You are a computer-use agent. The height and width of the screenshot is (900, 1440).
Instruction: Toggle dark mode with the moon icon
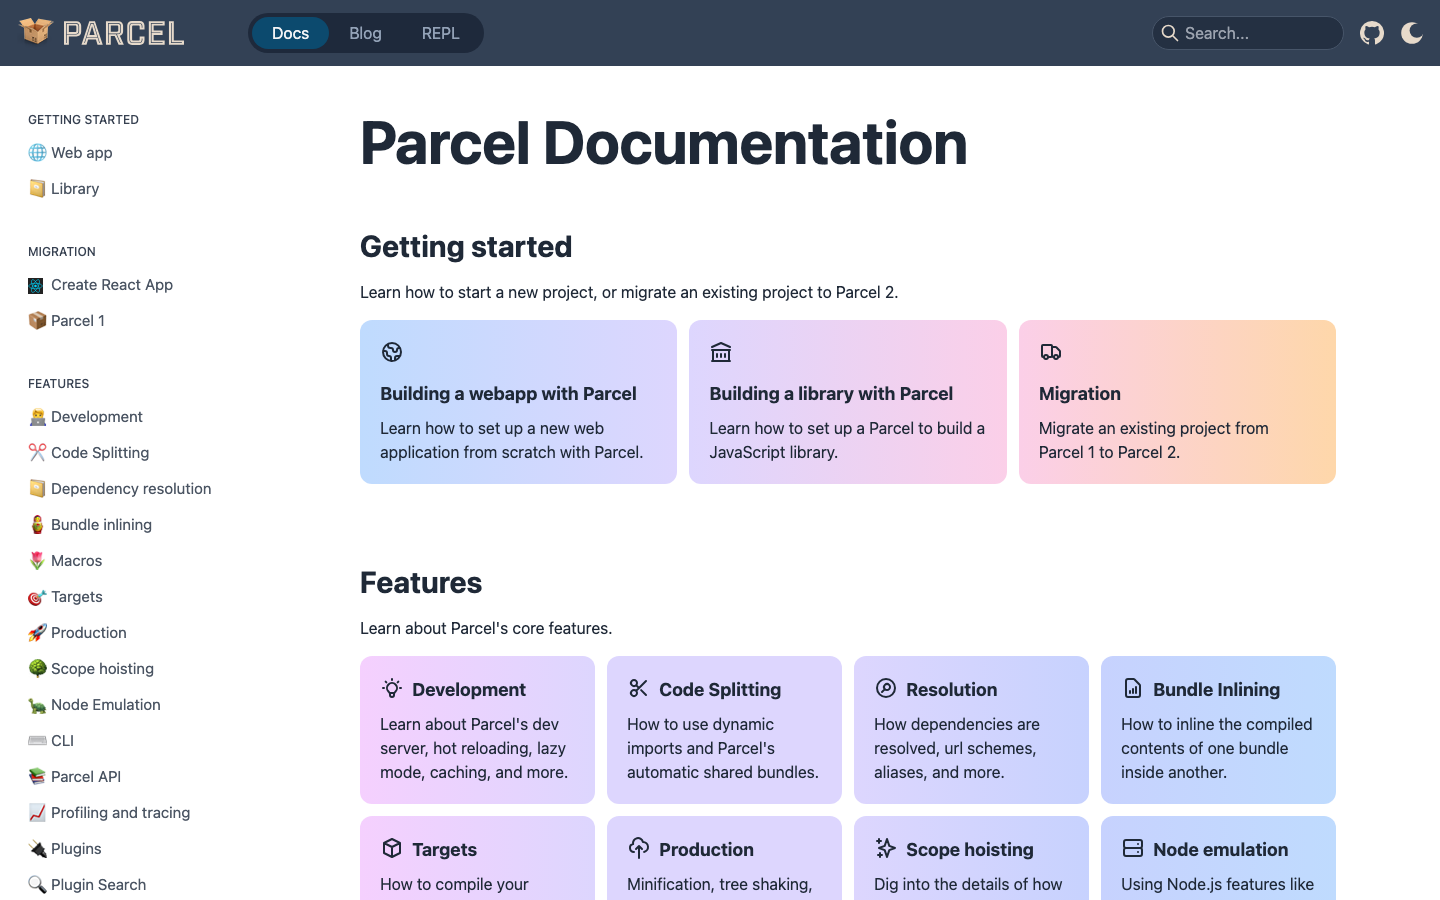pos(1412,33)
